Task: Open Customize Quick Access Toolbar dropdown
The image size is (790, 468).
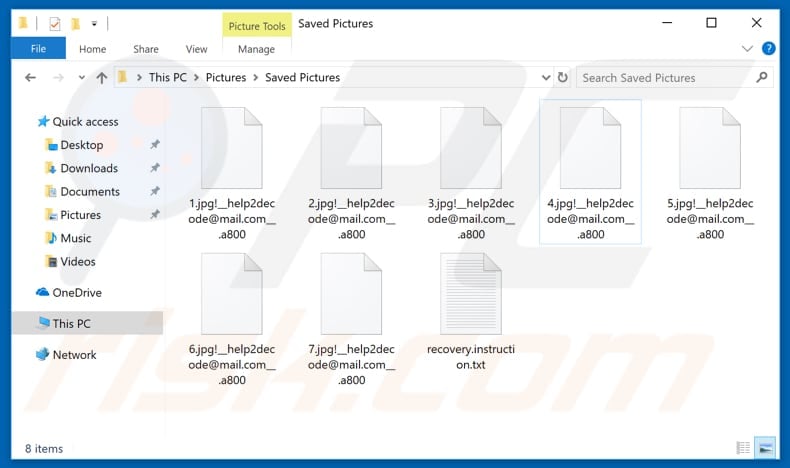Action: [94, 24]
